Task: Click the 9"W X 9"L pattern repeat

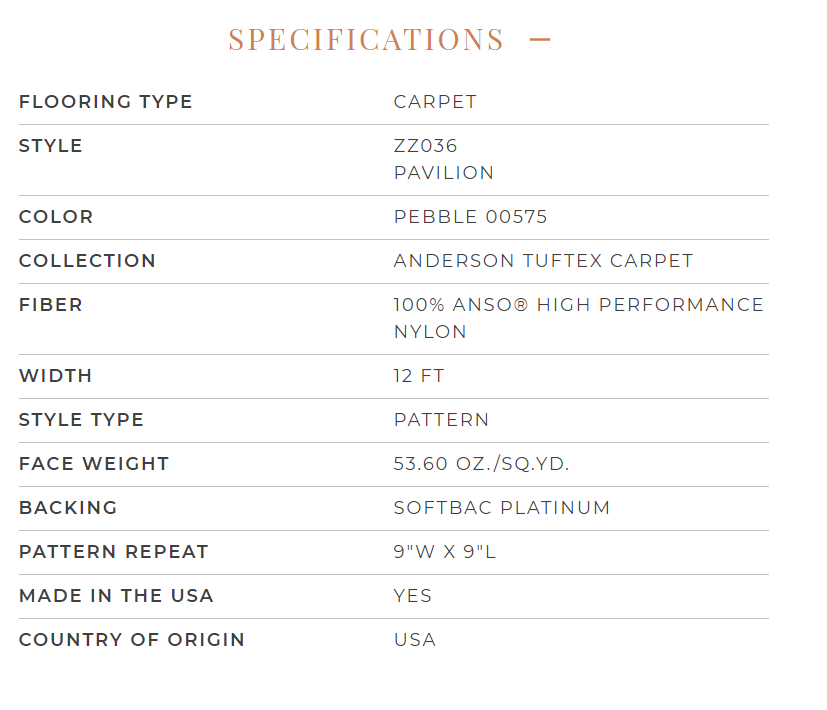Action: tap(445, 552)
